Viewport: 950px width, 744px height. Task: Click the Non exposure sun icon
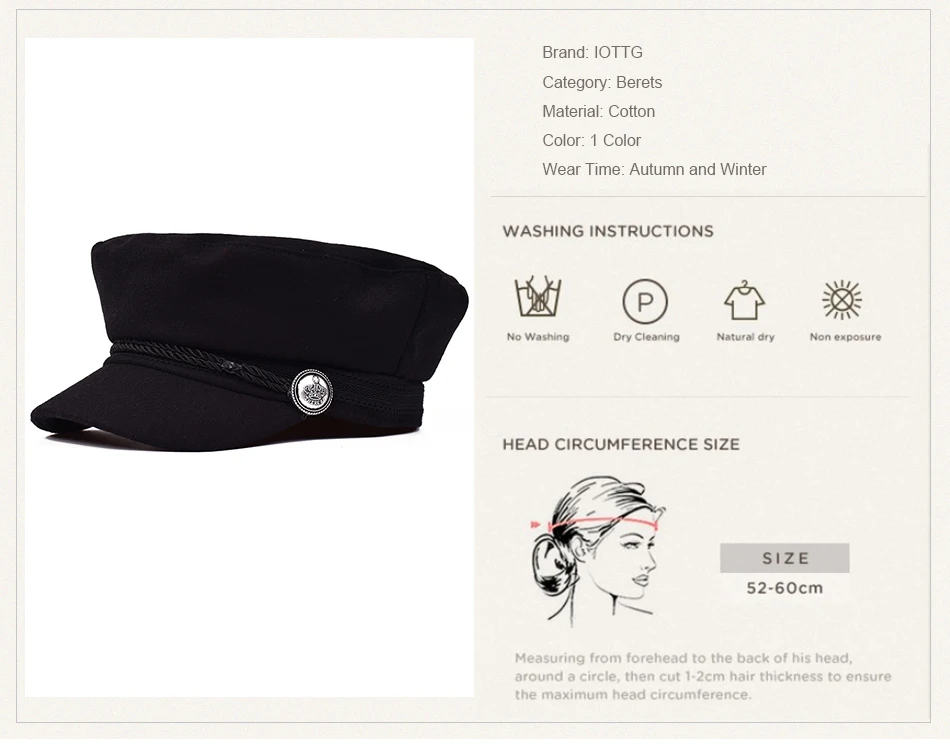point(842,299)
